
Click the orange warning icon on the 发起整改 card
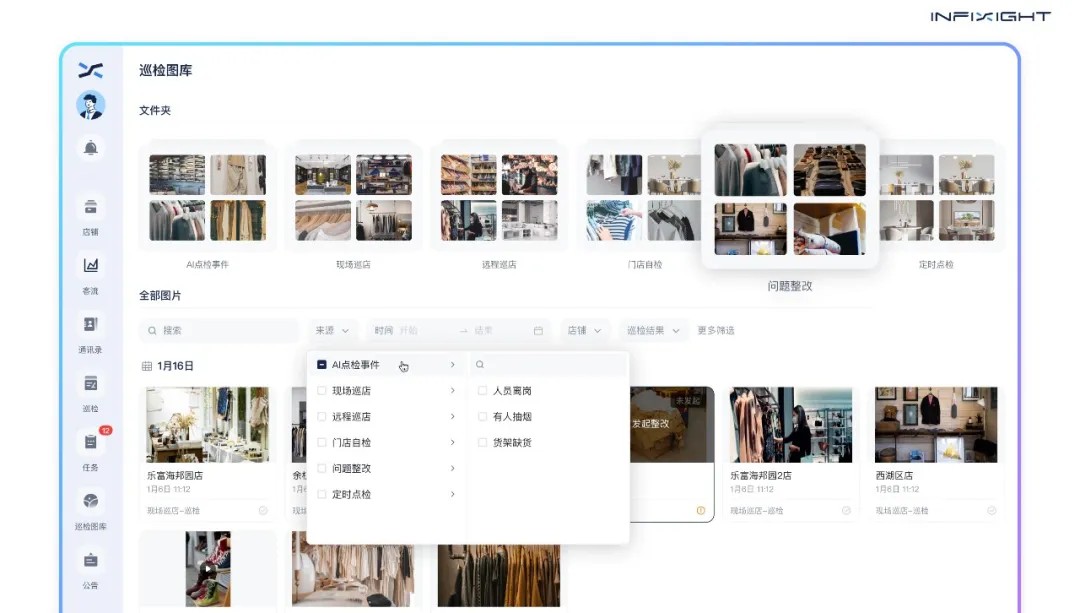(700, 510)
